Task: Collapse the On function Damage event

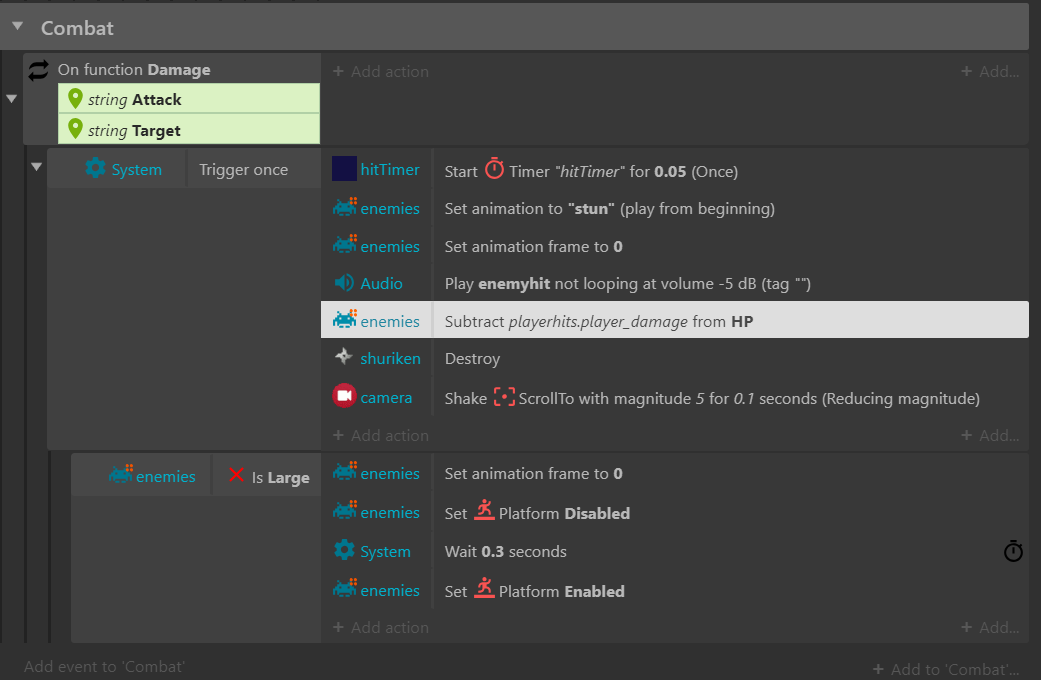Action: point(11,99)
